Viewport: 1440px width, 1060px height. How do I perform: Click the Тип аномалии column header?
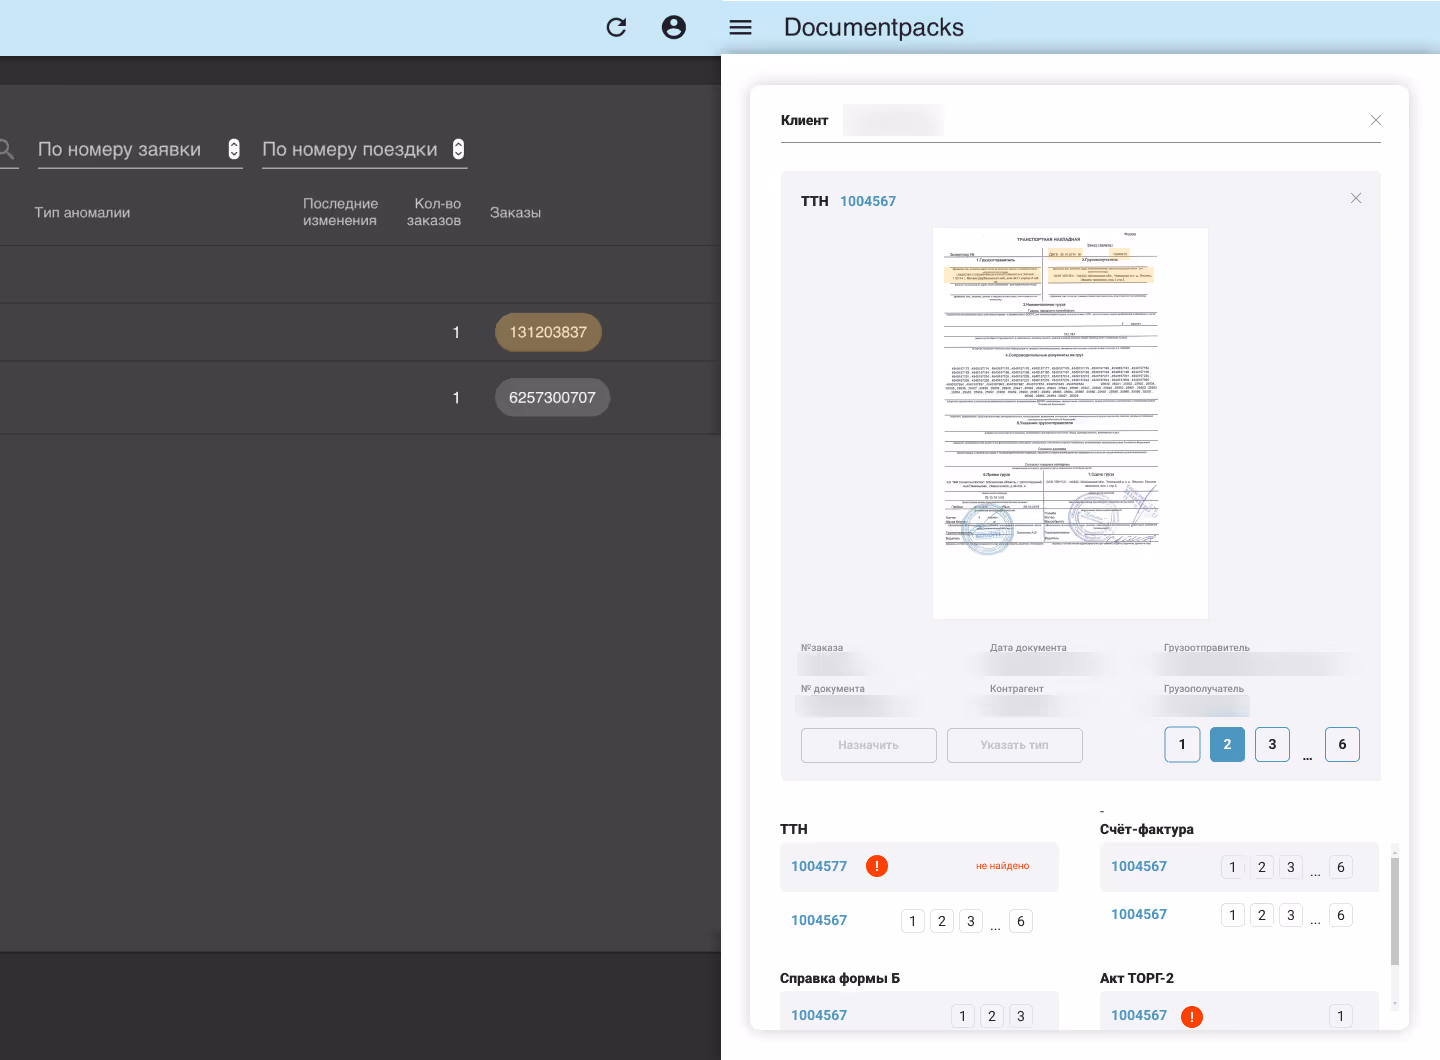click(x=82, y=212)
